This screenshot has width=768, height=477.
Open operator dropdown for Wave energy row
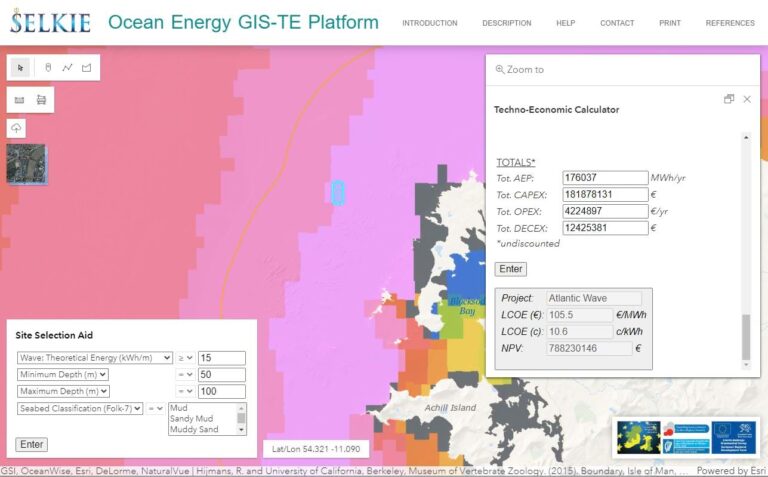[x=185, y=358]
